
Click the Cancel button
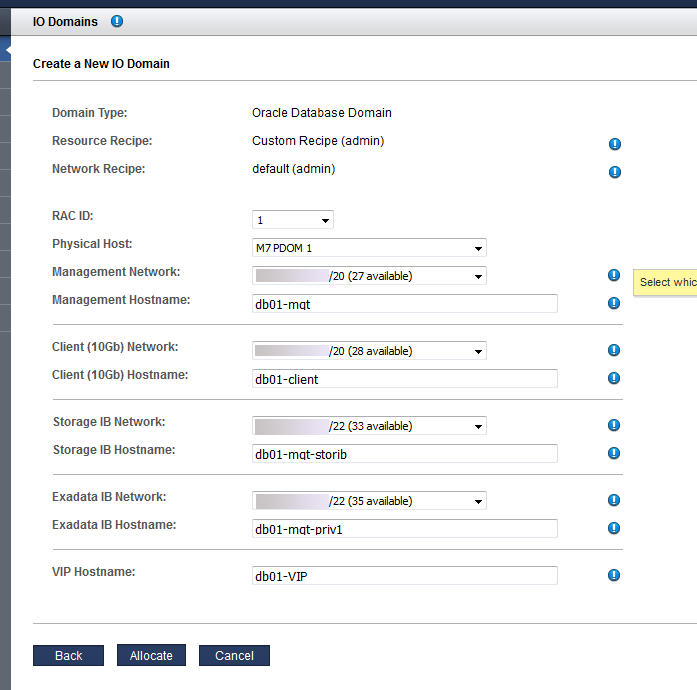234,655
